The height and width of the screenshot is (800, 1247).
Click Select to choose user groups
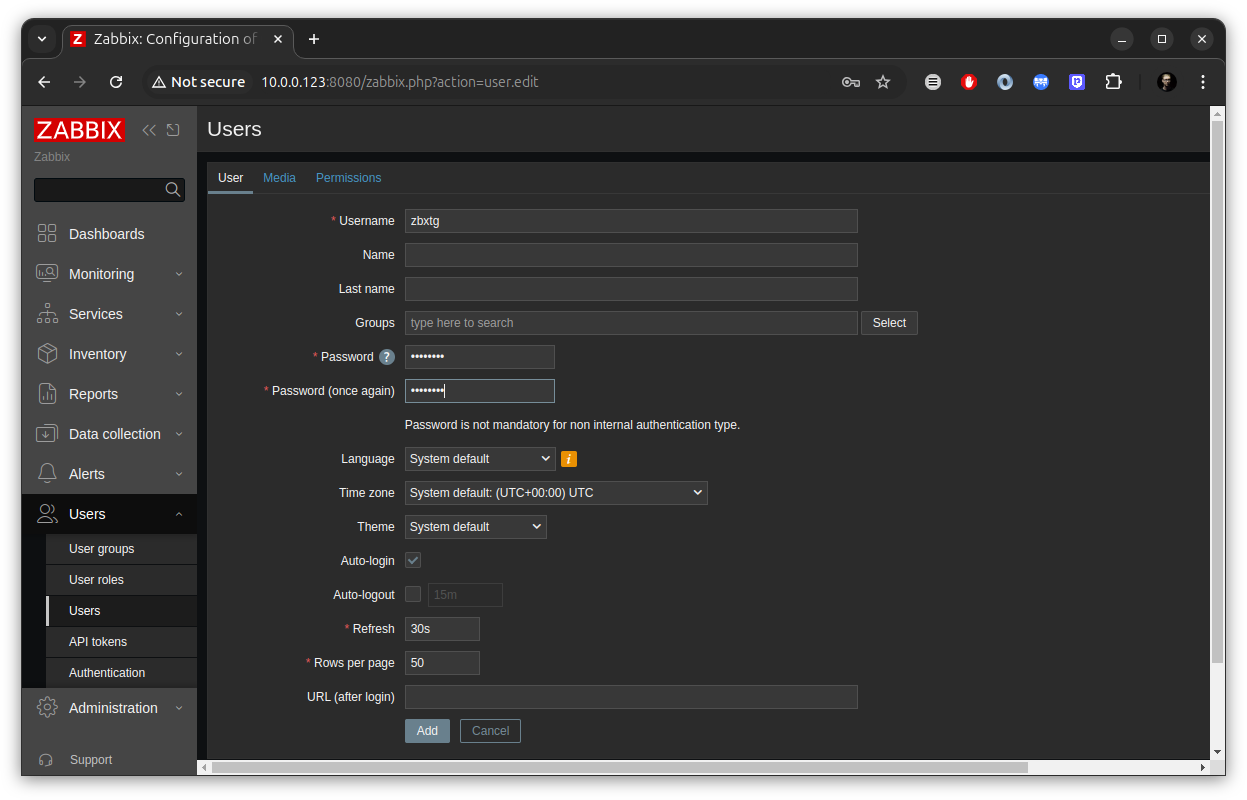pos(888,322)
